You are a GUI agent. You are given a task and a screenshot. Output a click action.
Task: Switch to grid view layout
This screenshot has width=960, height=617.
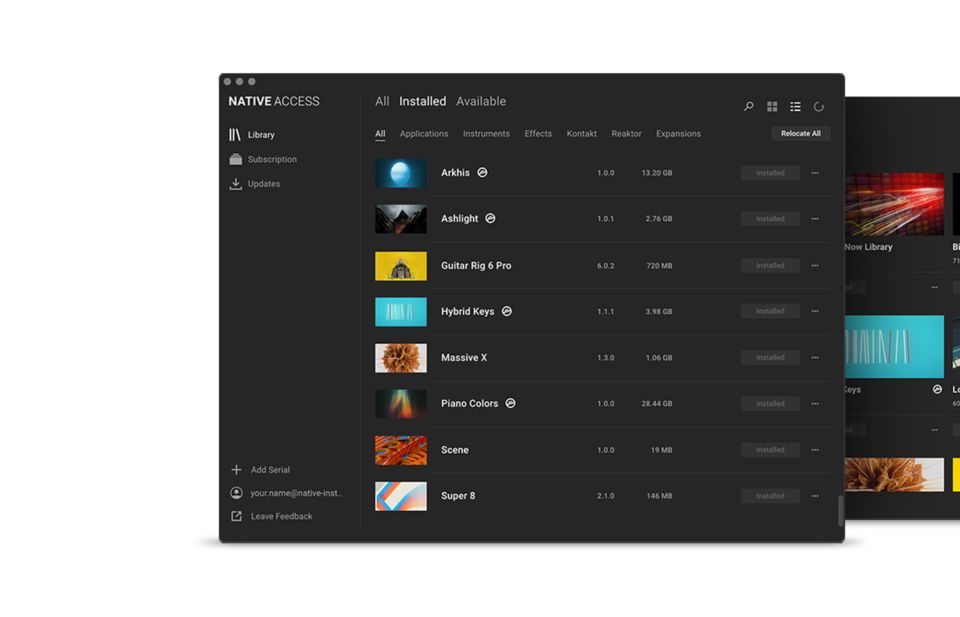(772, 107)
